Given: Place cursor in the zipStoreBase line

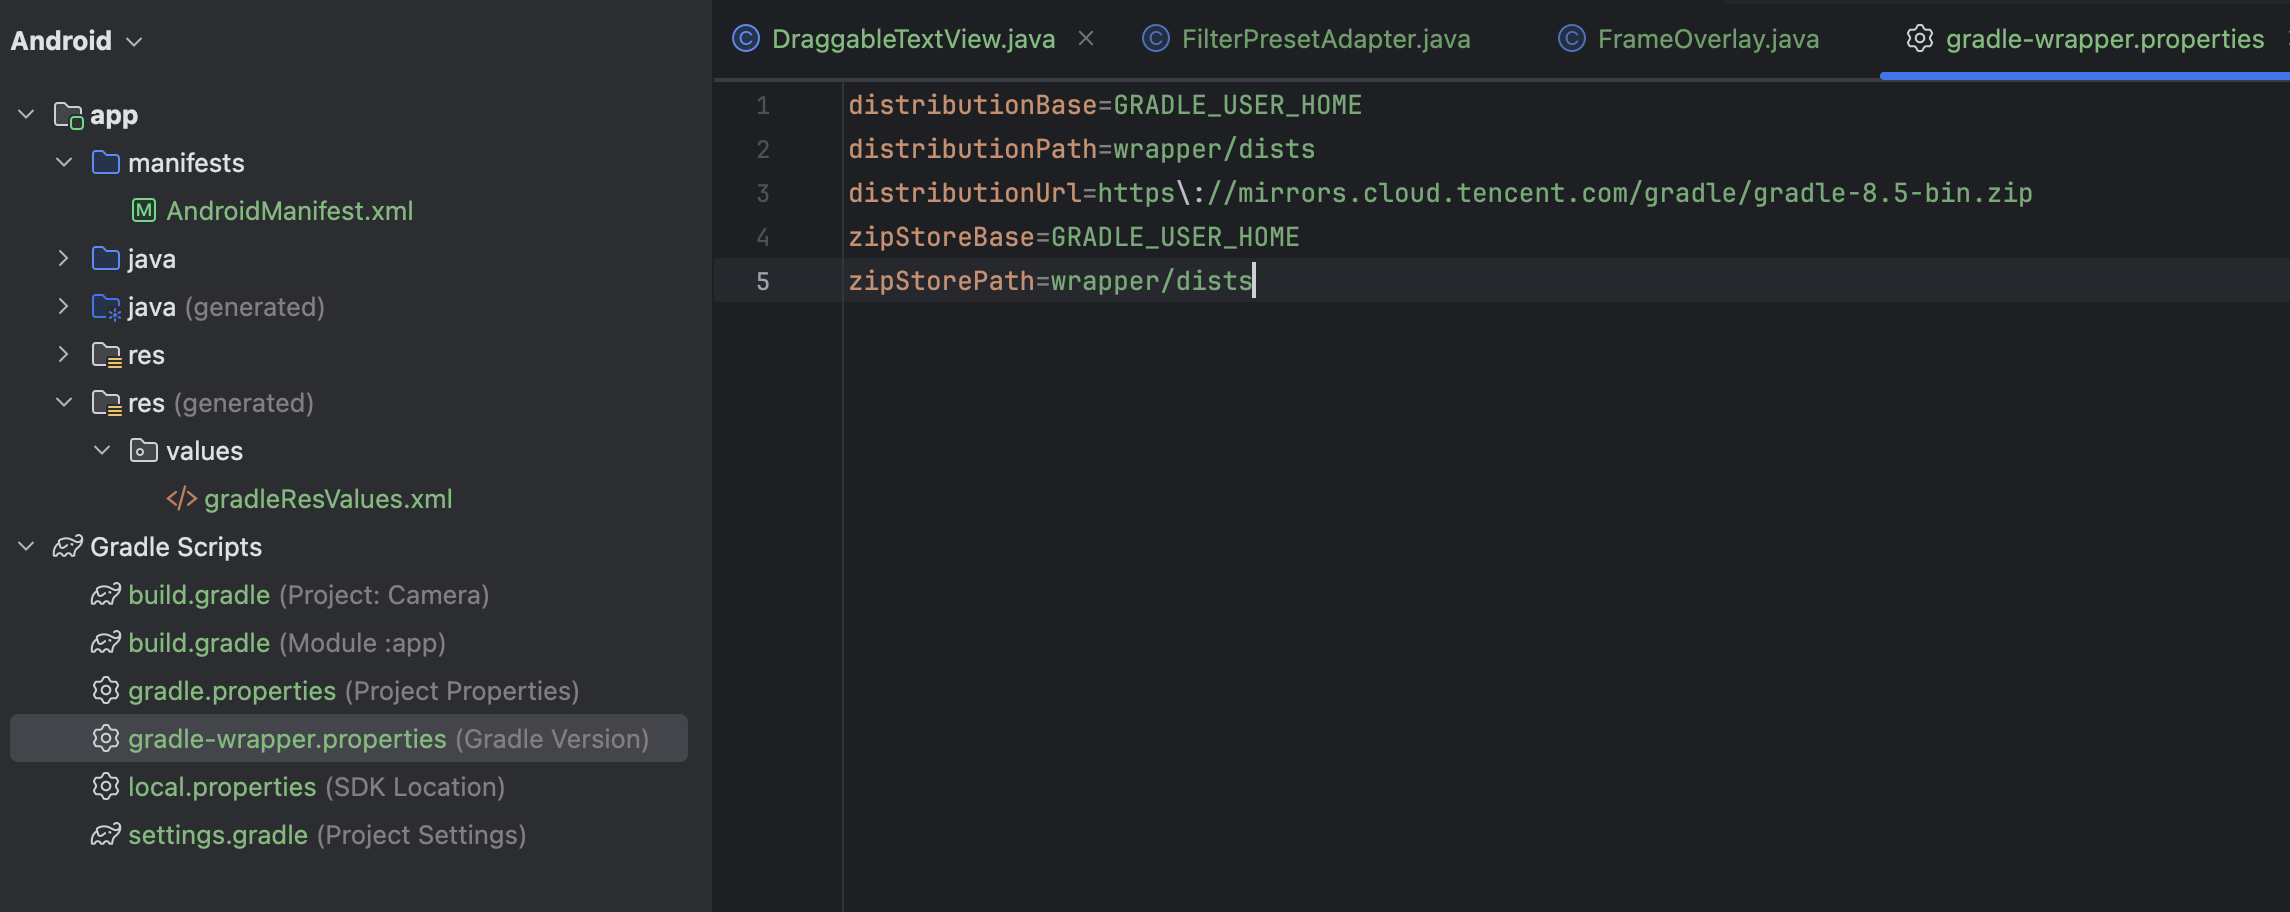Looking at the screenshot, I should coord(1074,237).
